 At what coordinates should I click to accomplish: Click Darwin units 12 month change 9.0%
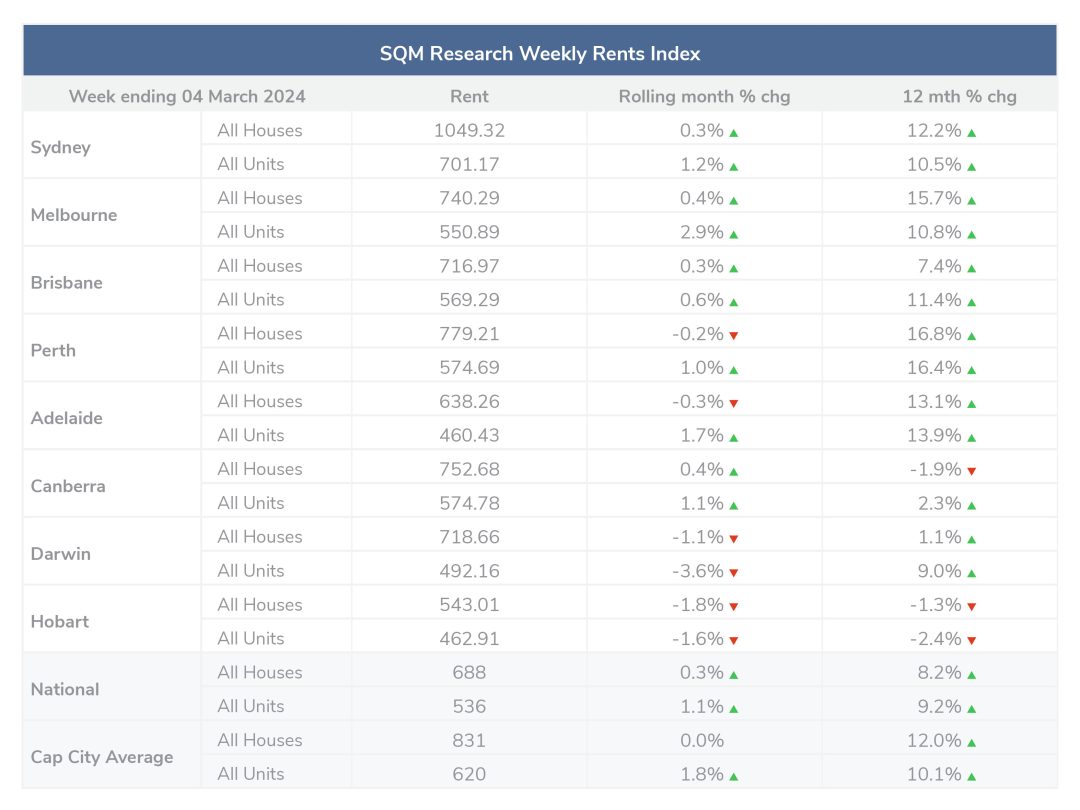(x=939, y=570)
